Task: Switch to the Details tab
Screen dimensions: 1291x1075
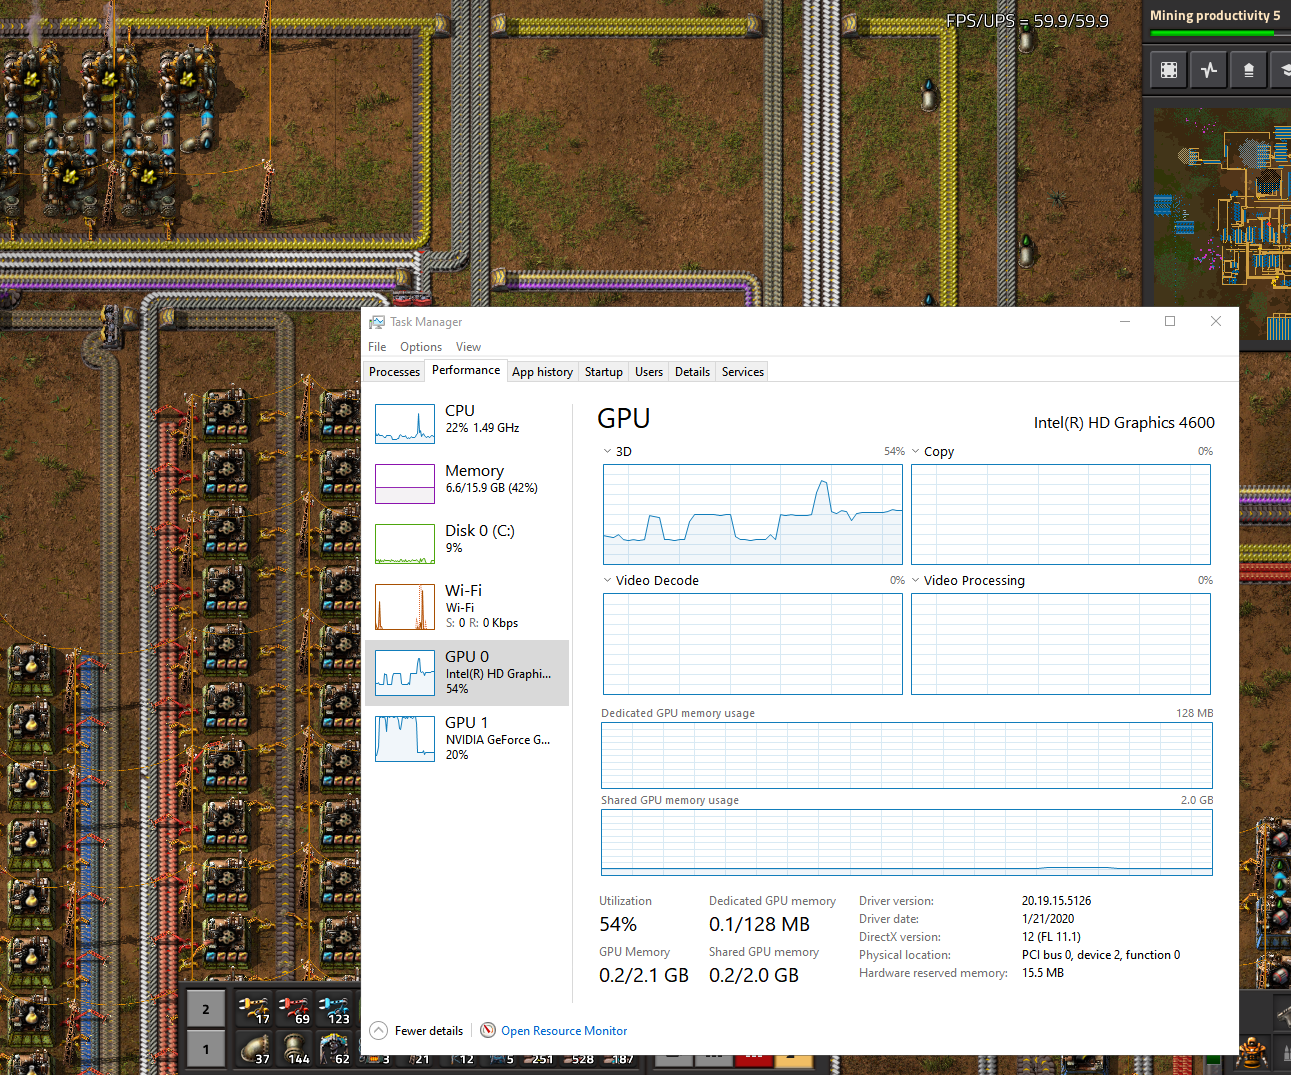Action: 692,372
